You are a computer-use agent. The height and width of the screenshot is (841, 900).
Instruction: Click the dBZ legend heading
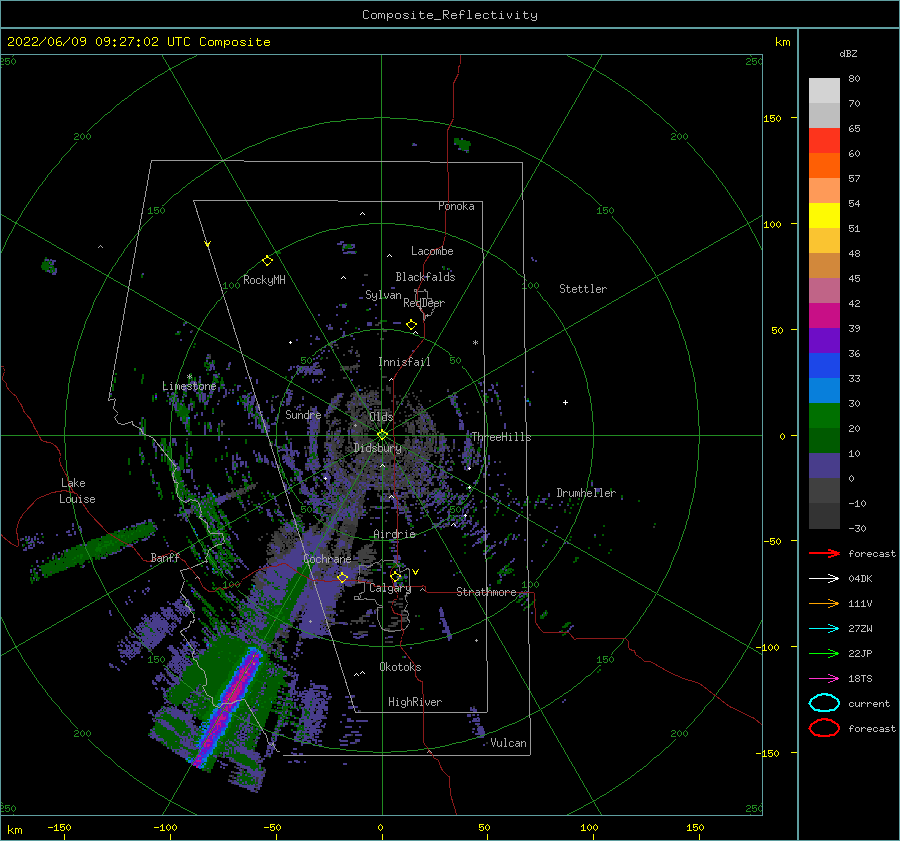[848, 53]
